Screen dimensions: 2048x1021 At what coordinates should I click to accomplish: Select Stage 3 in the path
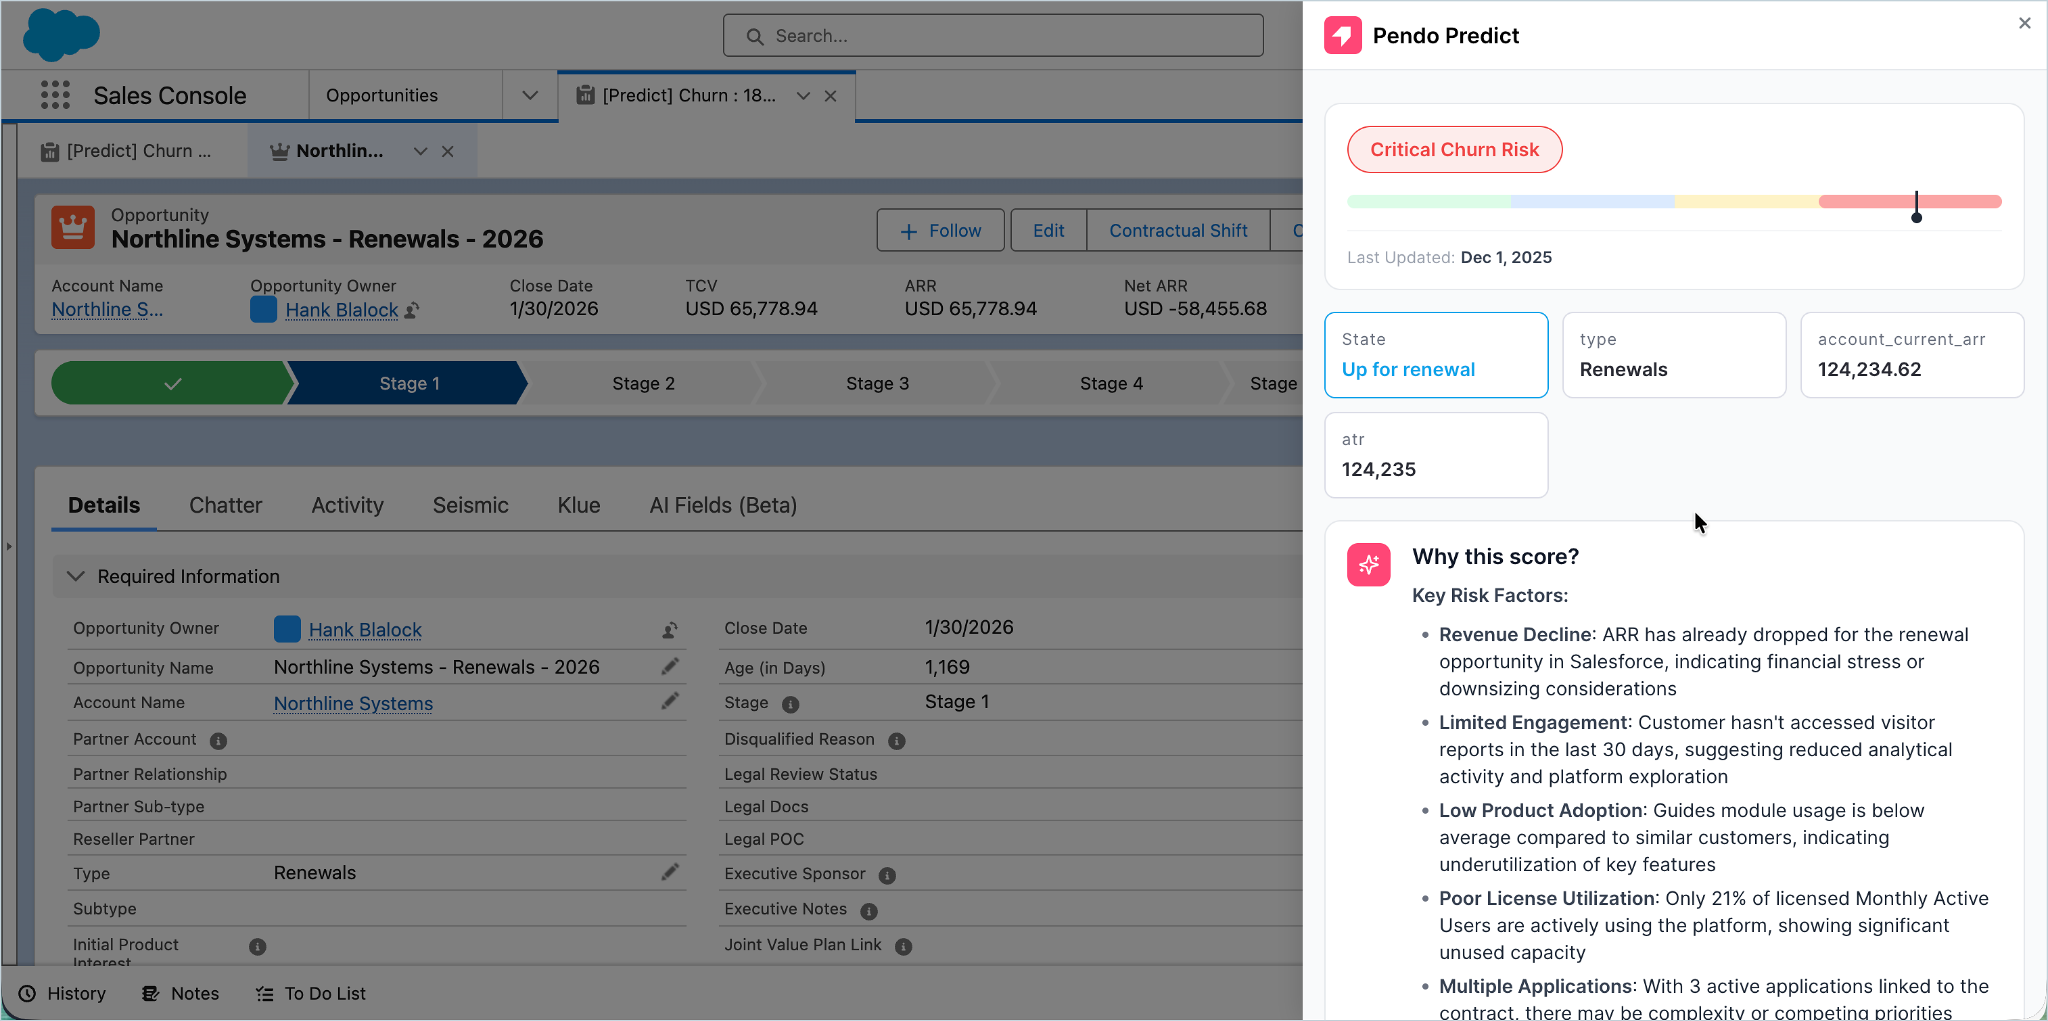point(877,383)
